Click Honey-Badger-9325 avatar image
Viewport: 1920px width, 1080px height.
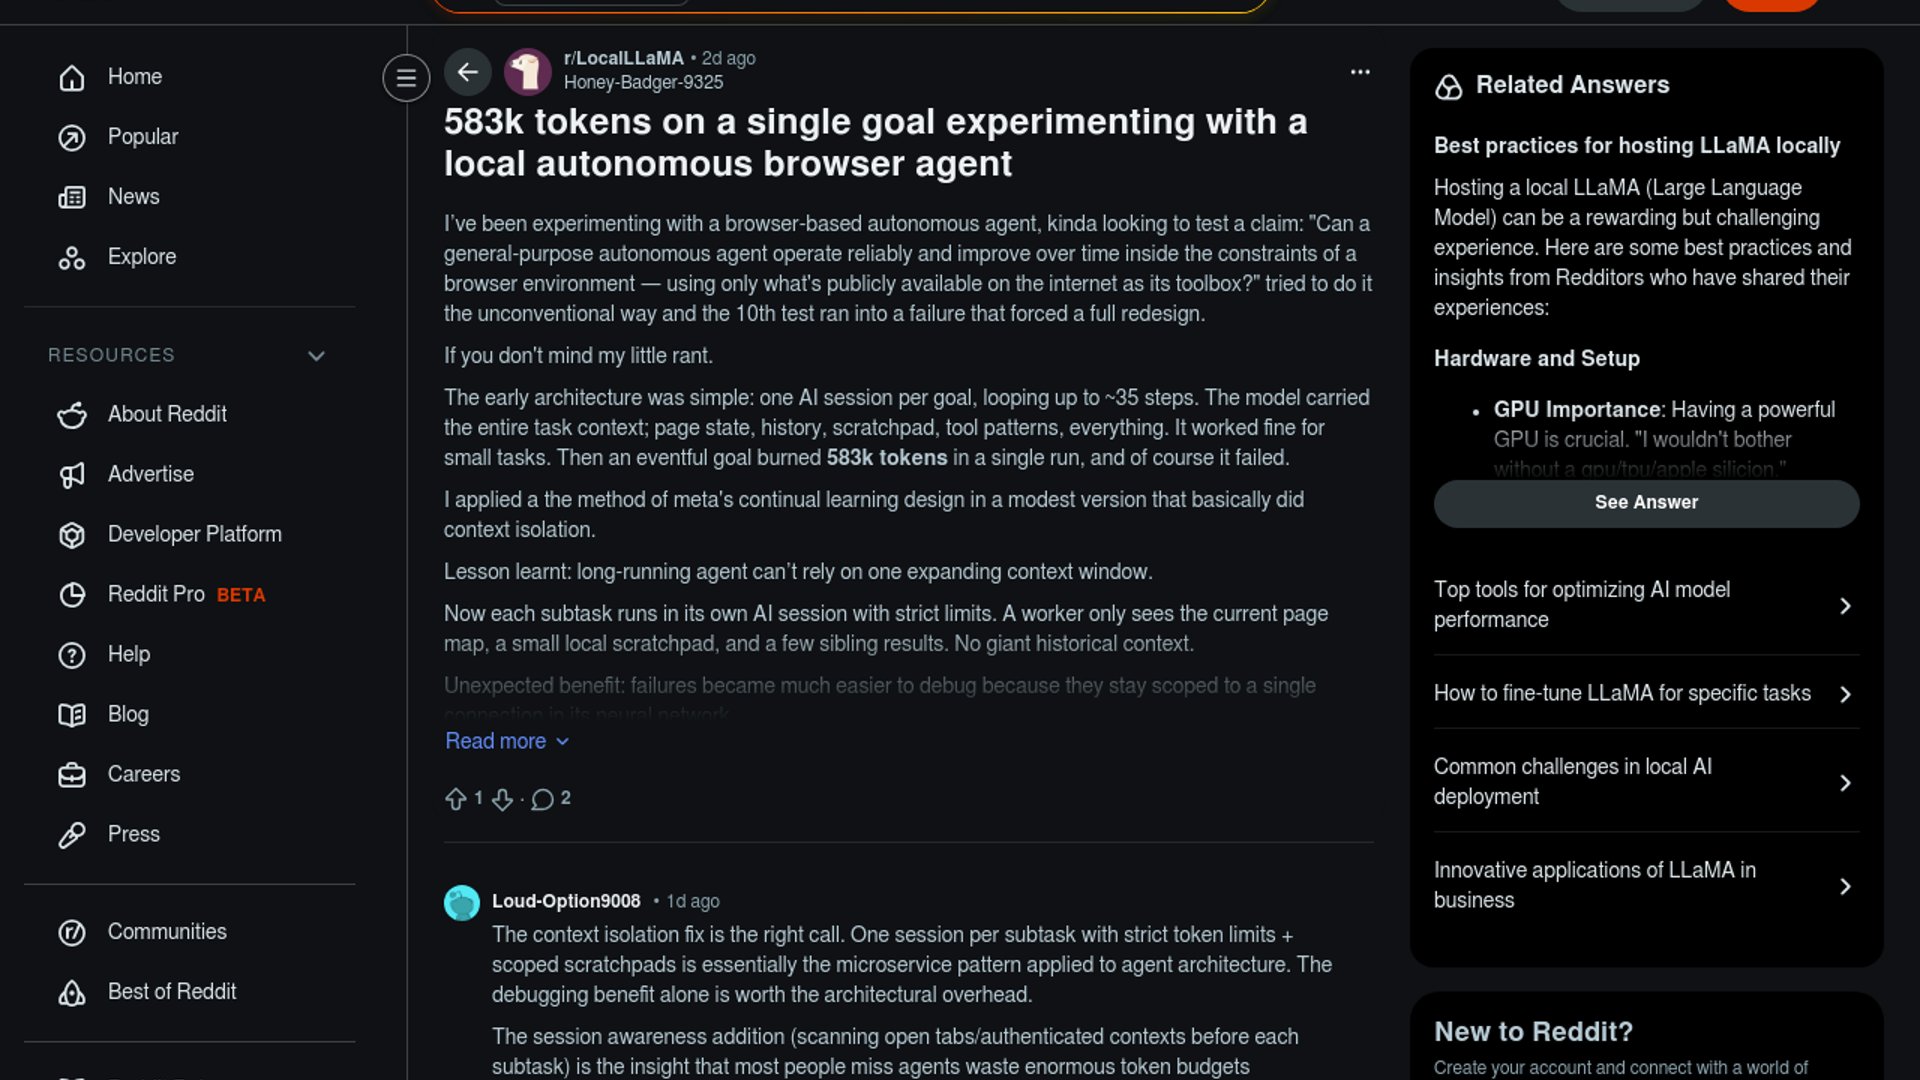[x=527, y=72]
